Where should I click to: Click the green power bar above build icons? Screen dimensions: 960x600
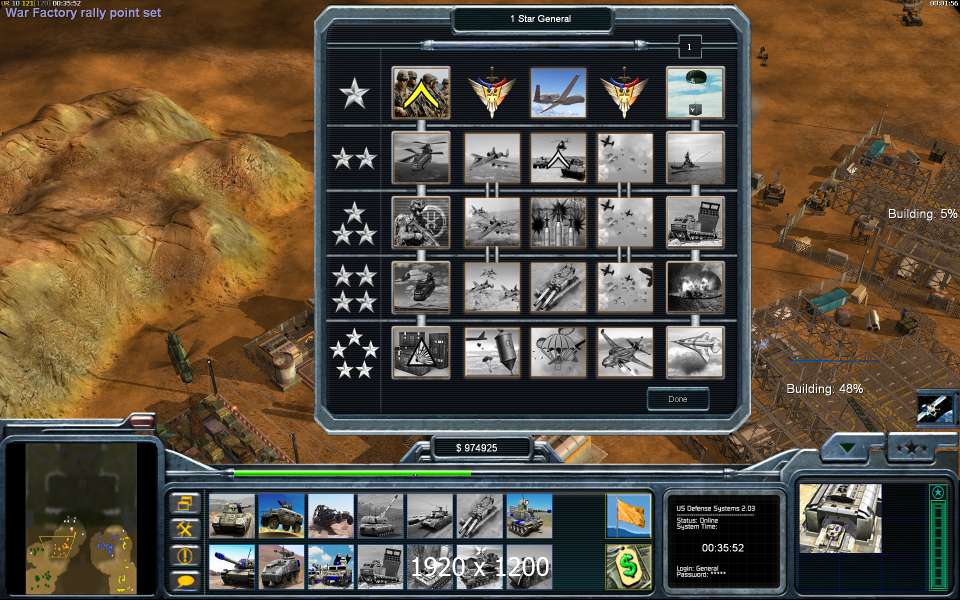[x=353, y=473]
